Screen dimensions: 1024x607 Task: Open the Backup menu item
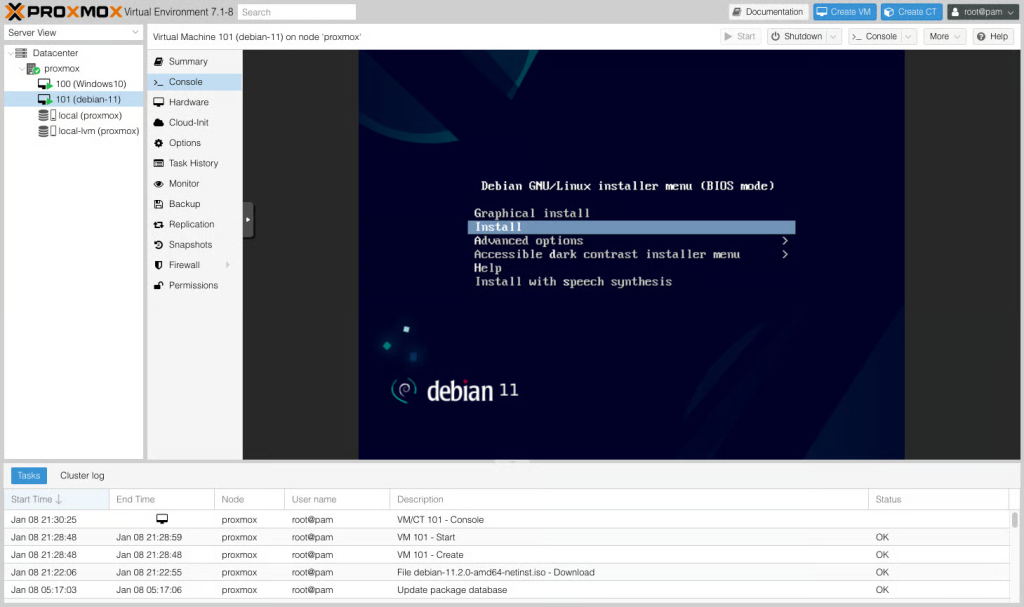(x=195, y=204)
